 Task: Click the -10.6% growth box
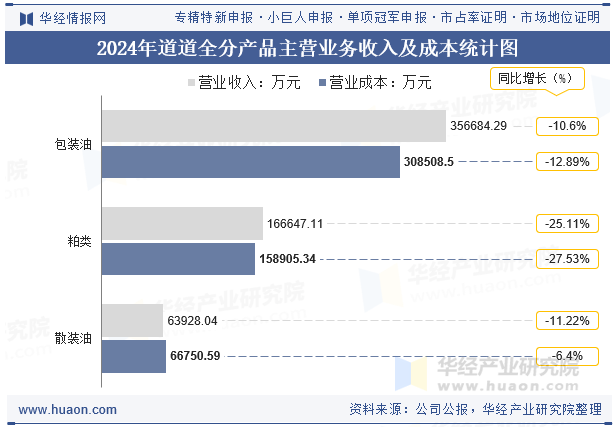[x=567, y=126]
